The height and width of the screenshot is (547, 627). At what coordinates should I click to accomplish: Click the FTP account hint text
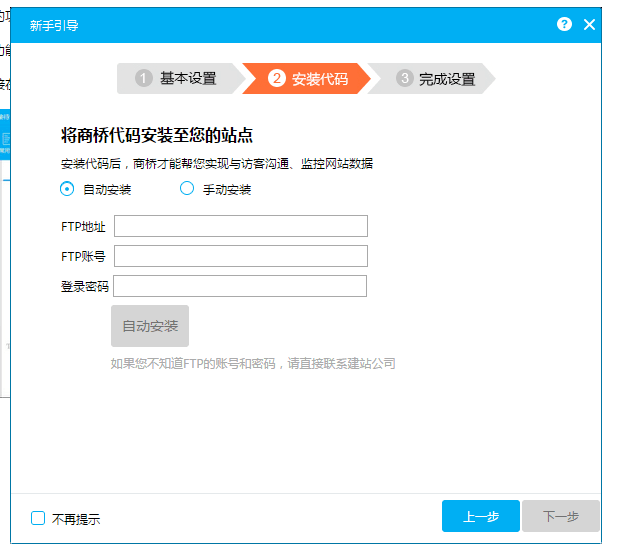coord(253,363)
